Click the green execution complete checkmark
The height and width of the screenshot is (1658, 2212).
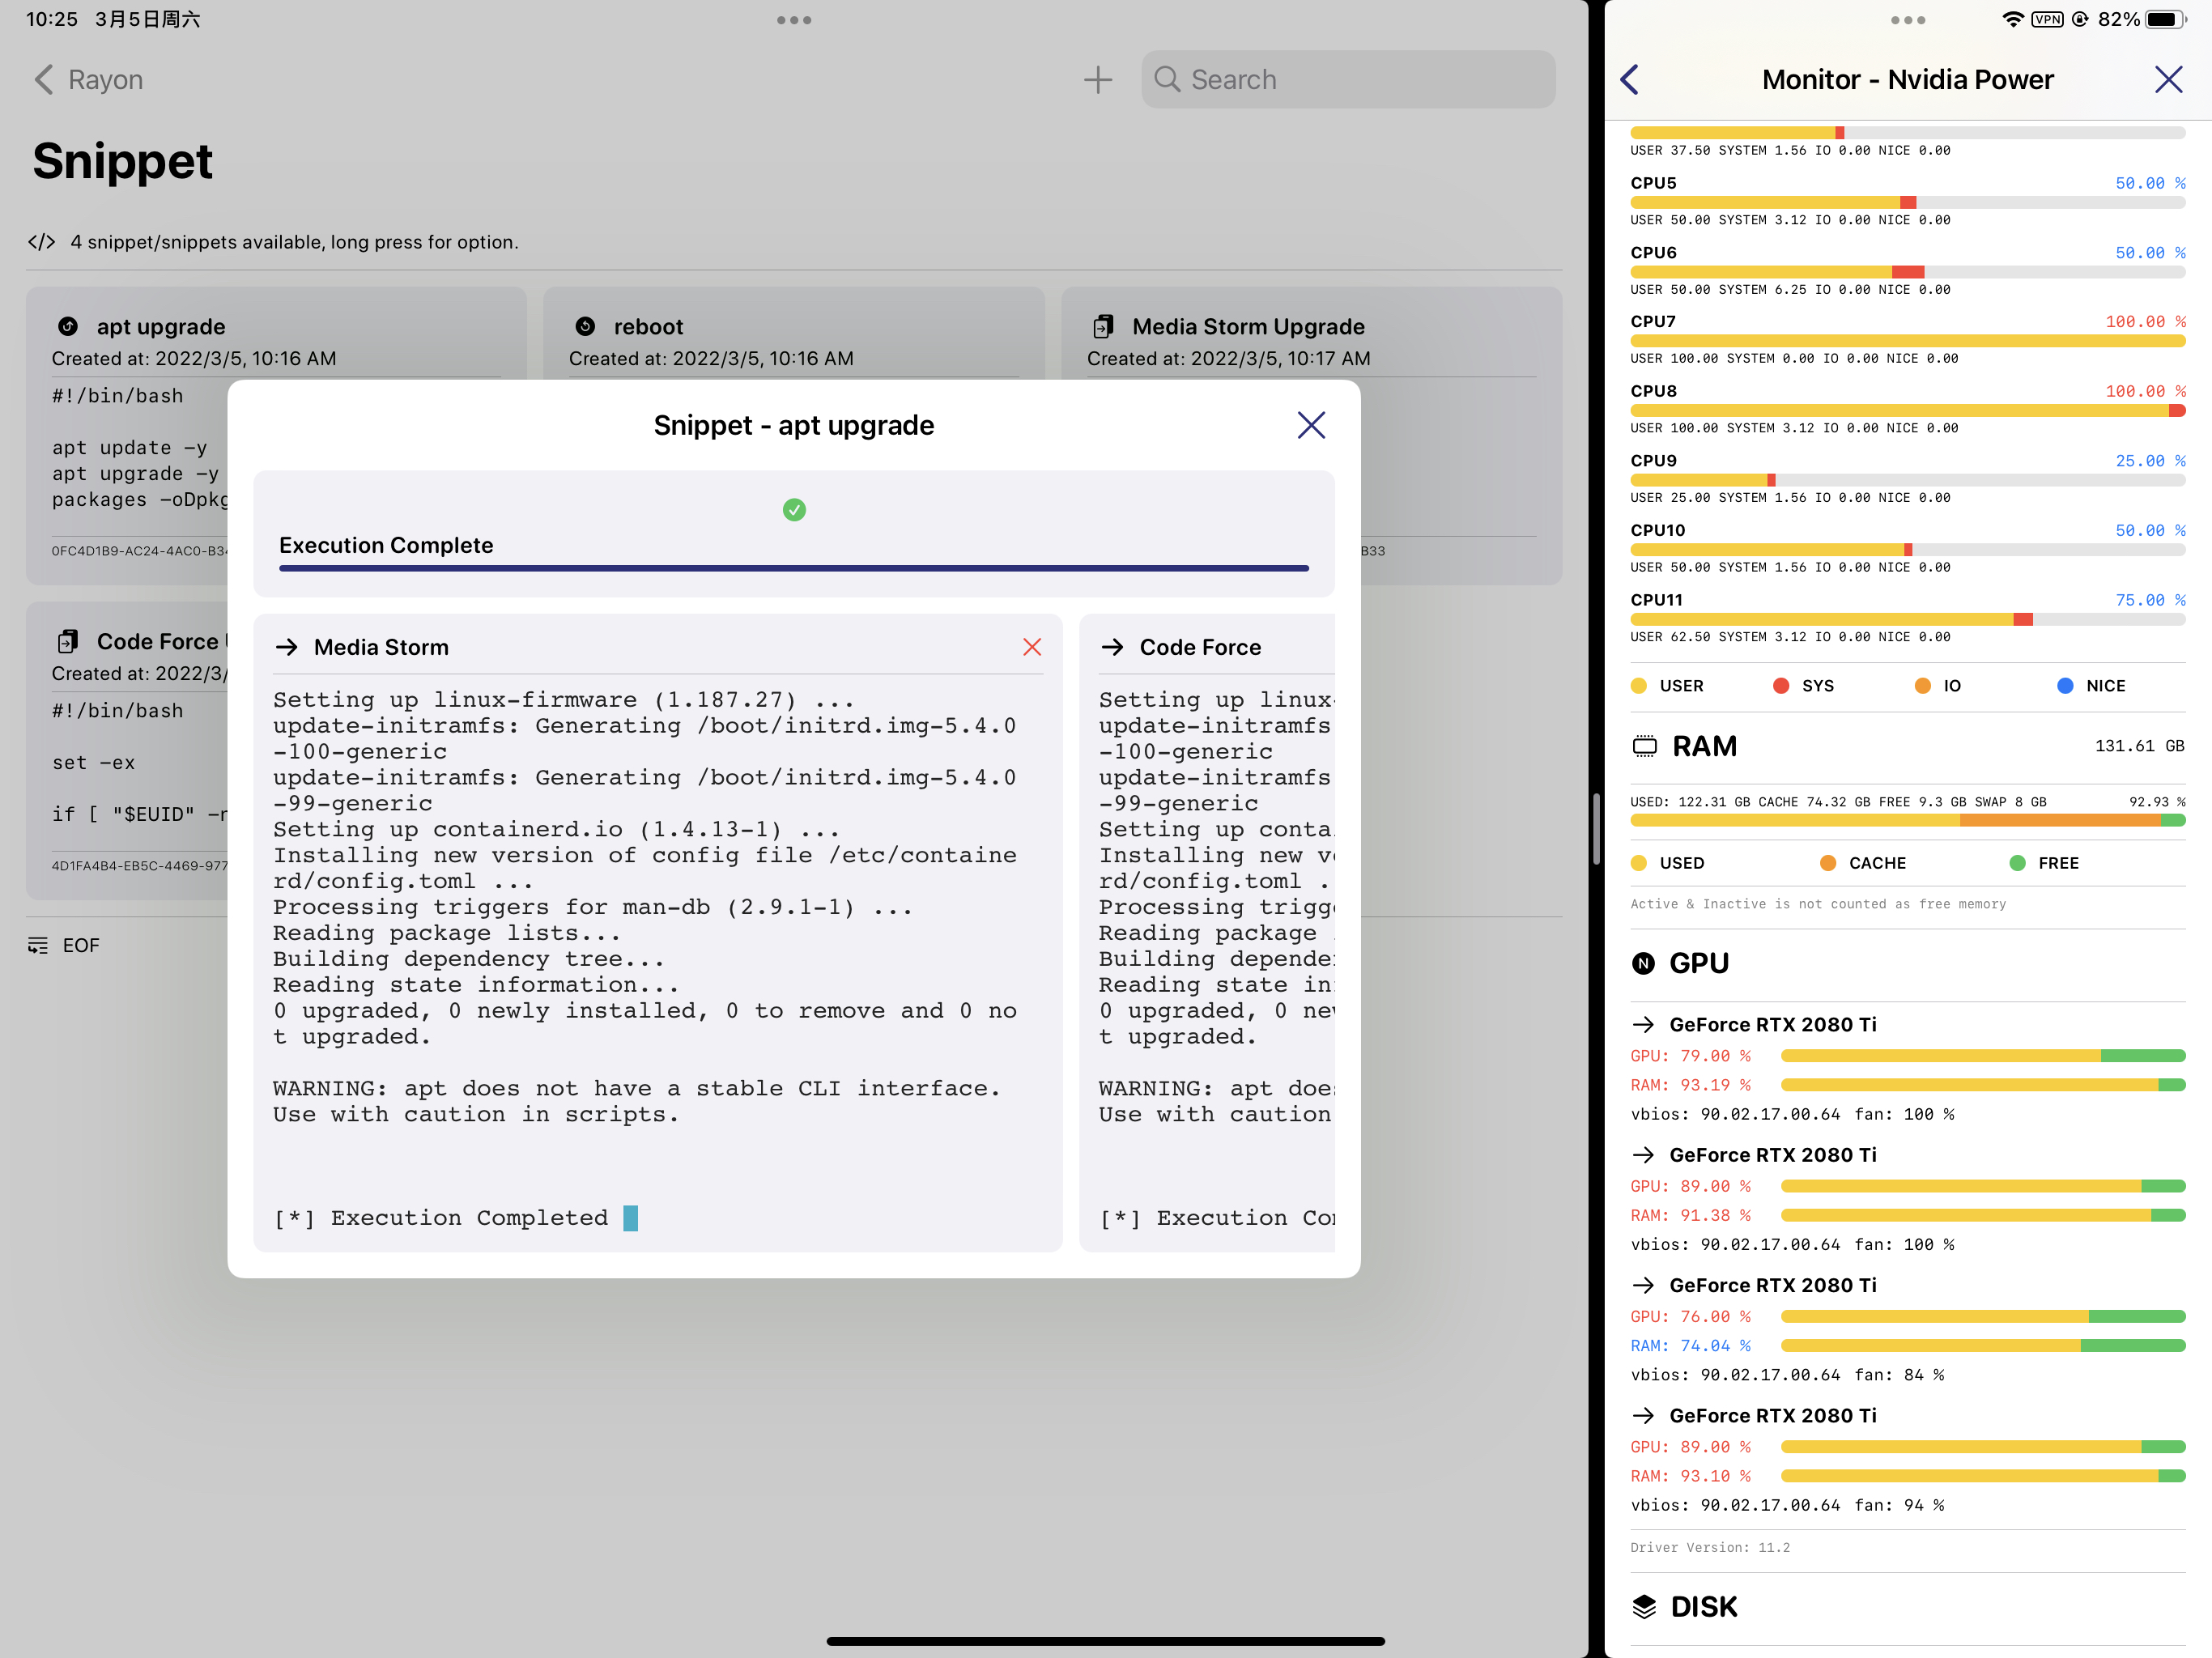(x=794, y=510)
